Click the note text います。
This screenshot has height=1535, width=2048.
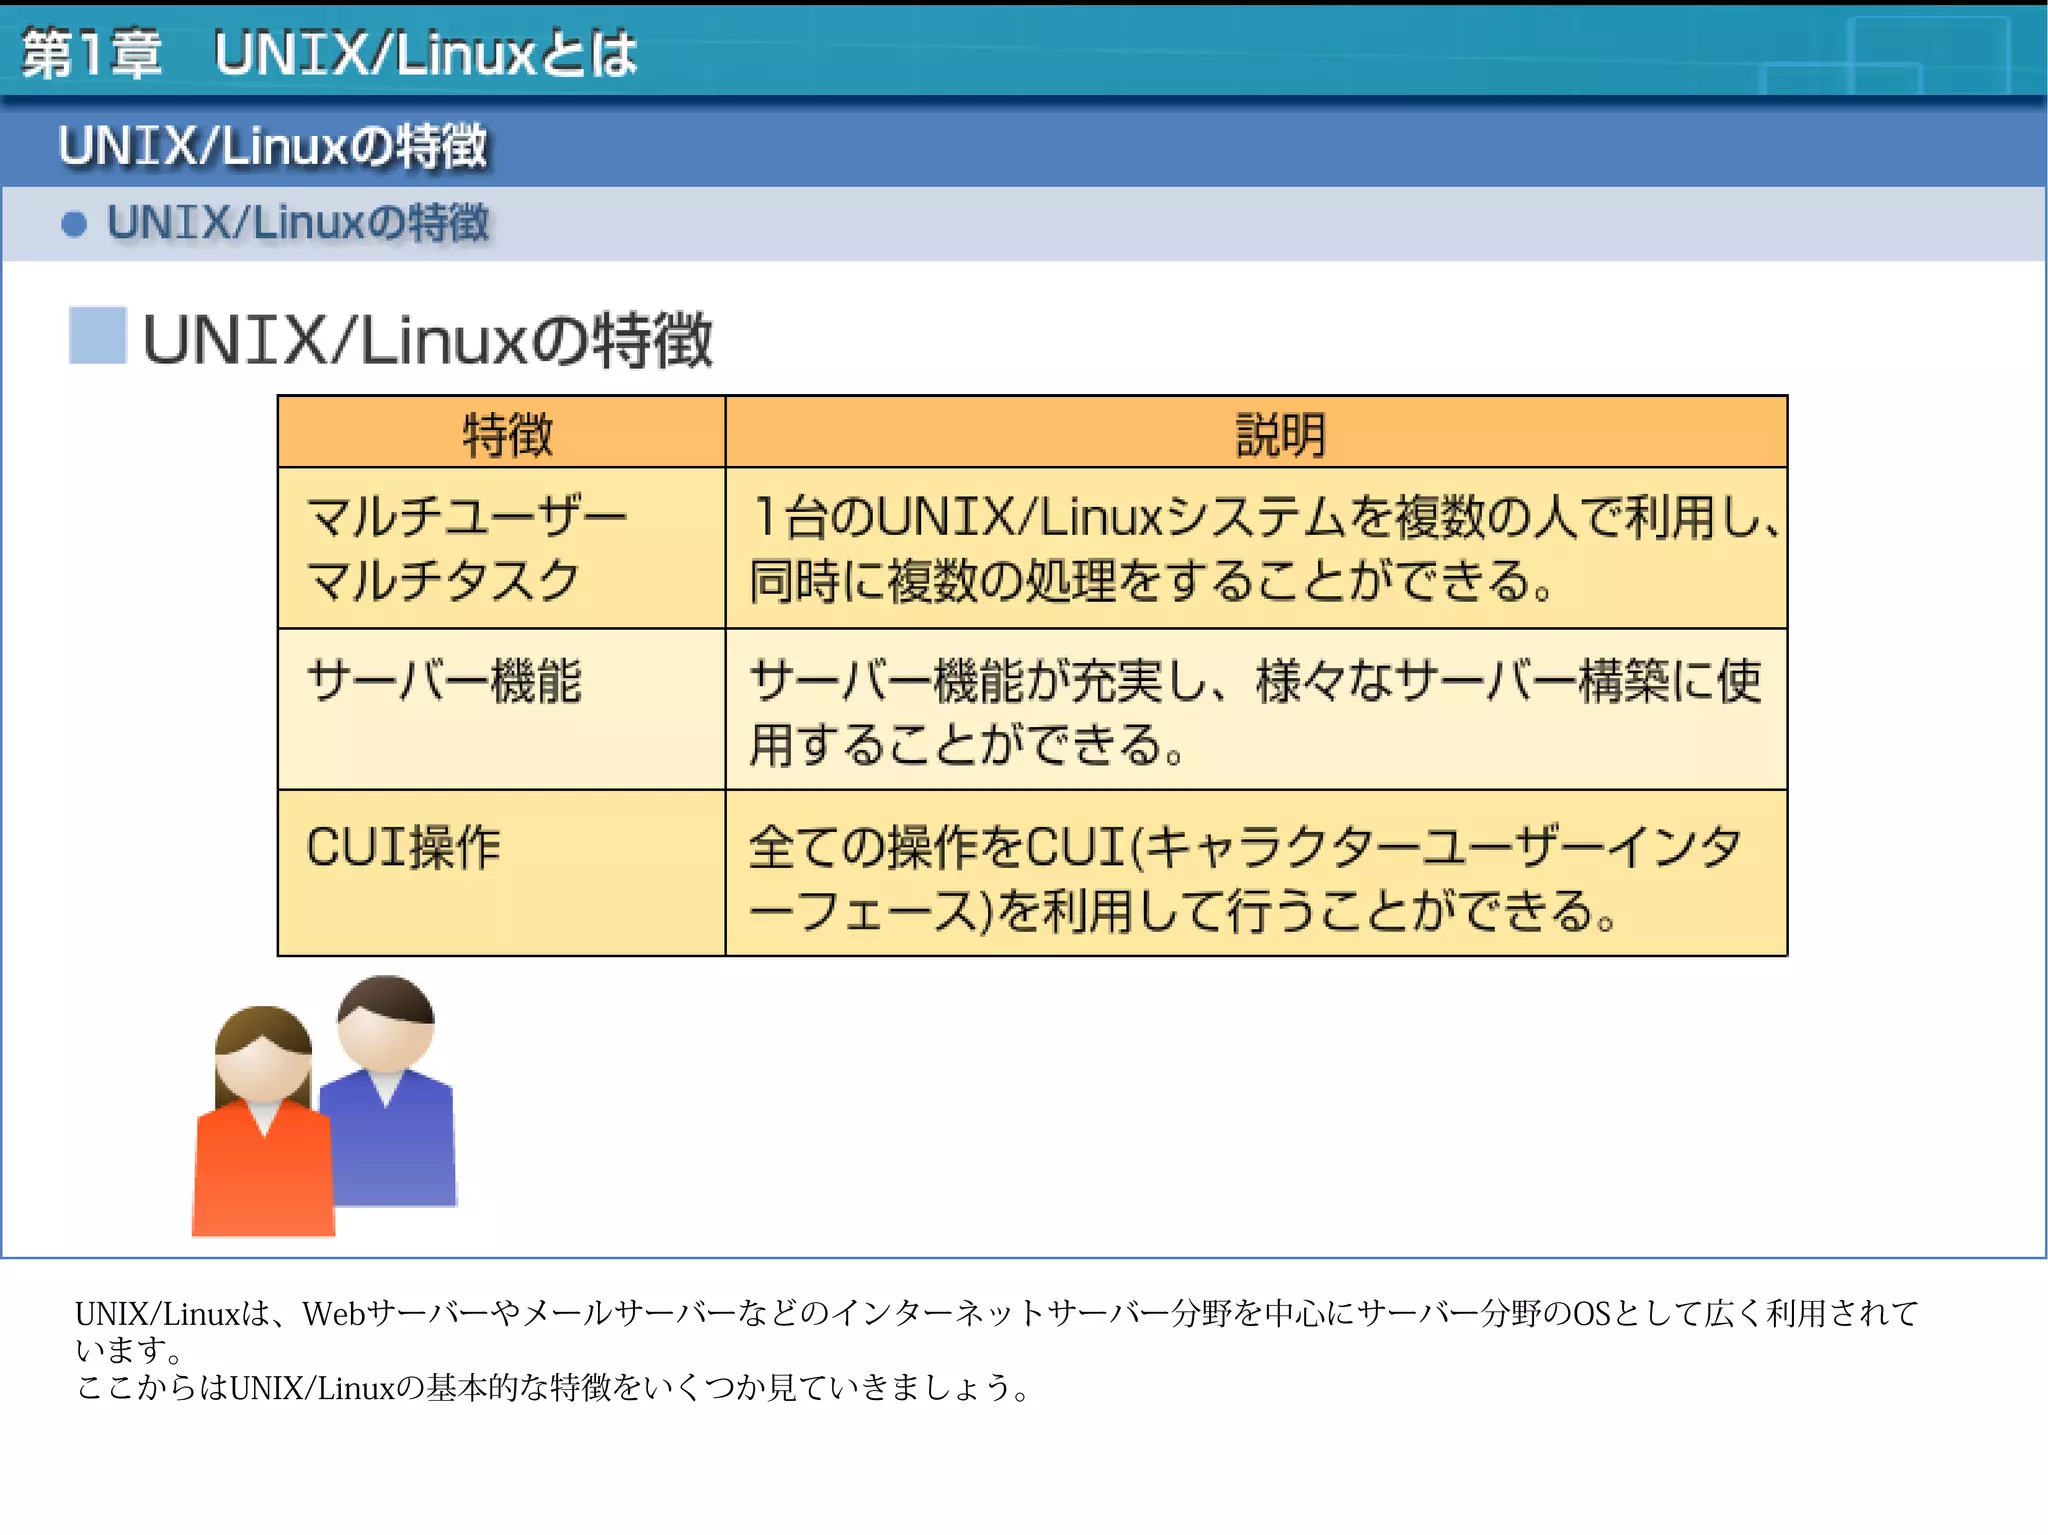(129, 1350)
